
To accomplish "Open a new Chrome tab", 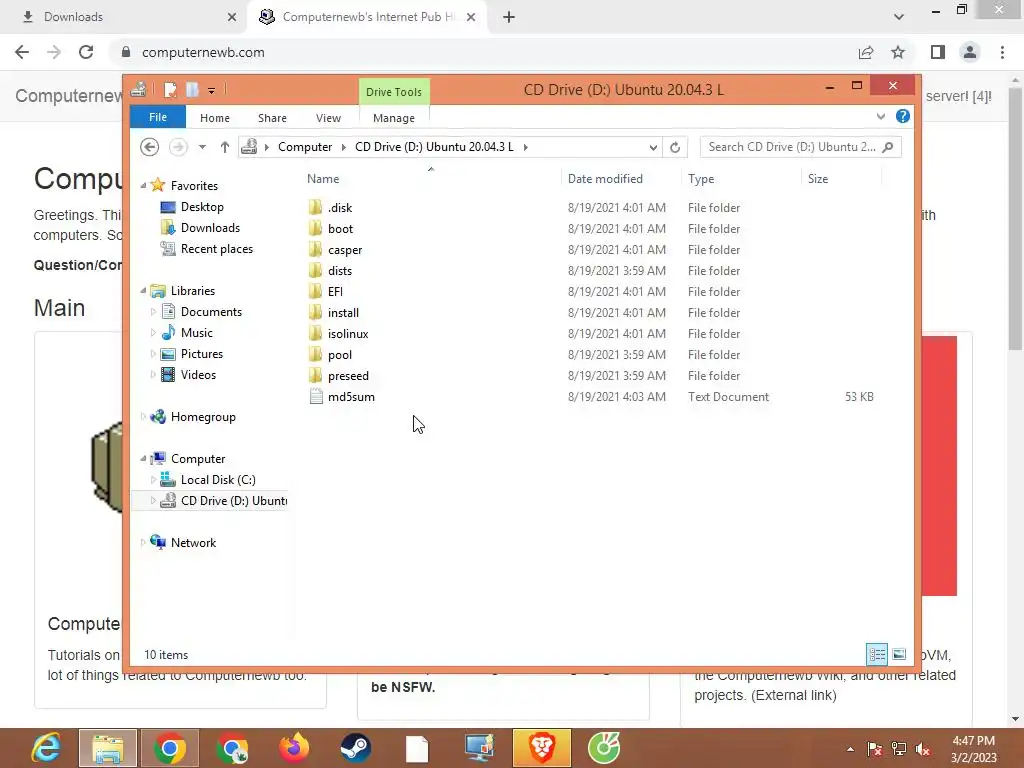I will [509, 17].
